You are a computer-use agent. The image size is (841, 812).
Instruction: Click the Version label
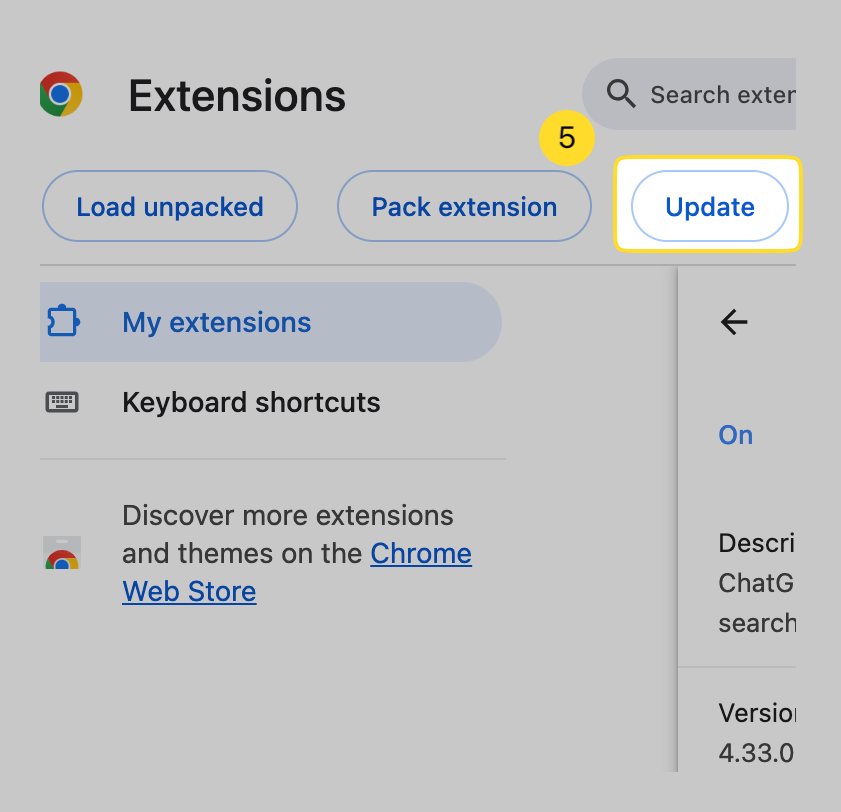tap(757, 713)
